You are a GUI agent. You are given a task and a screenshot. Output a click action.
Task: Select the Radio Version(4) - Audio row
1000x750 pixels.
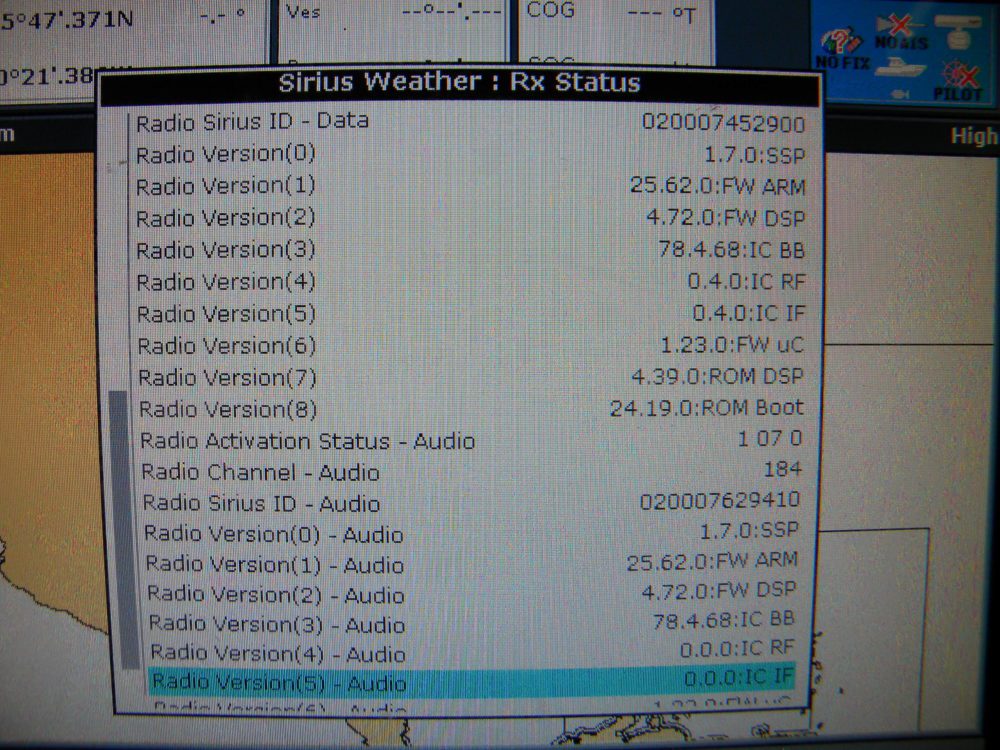(473, 651)
